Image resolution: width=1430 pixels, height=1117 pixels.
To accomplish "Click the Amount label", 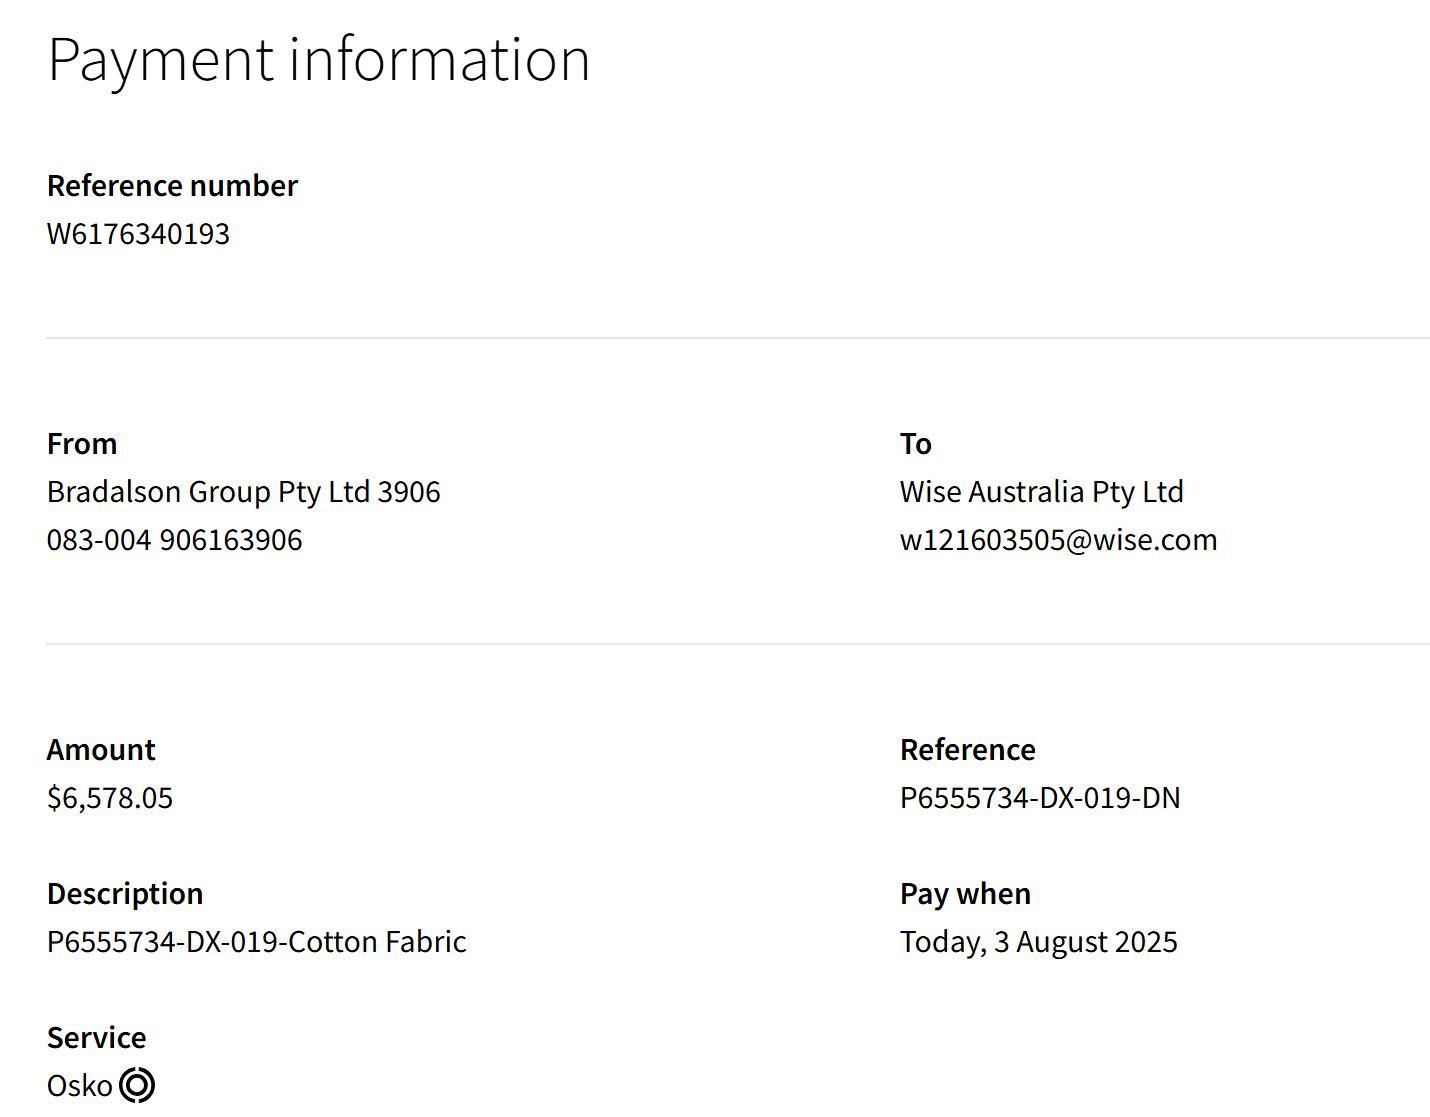I will (x=101, y=750).
